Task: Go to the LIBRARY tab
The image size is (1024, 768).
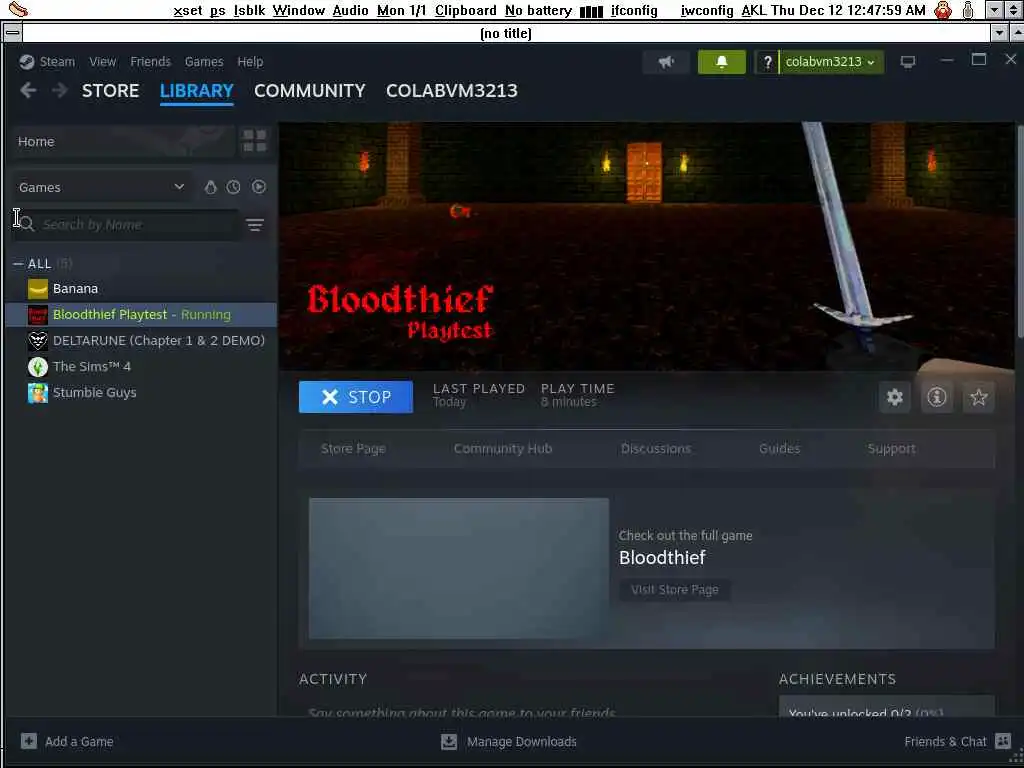Action: click(x=197, y=91)
